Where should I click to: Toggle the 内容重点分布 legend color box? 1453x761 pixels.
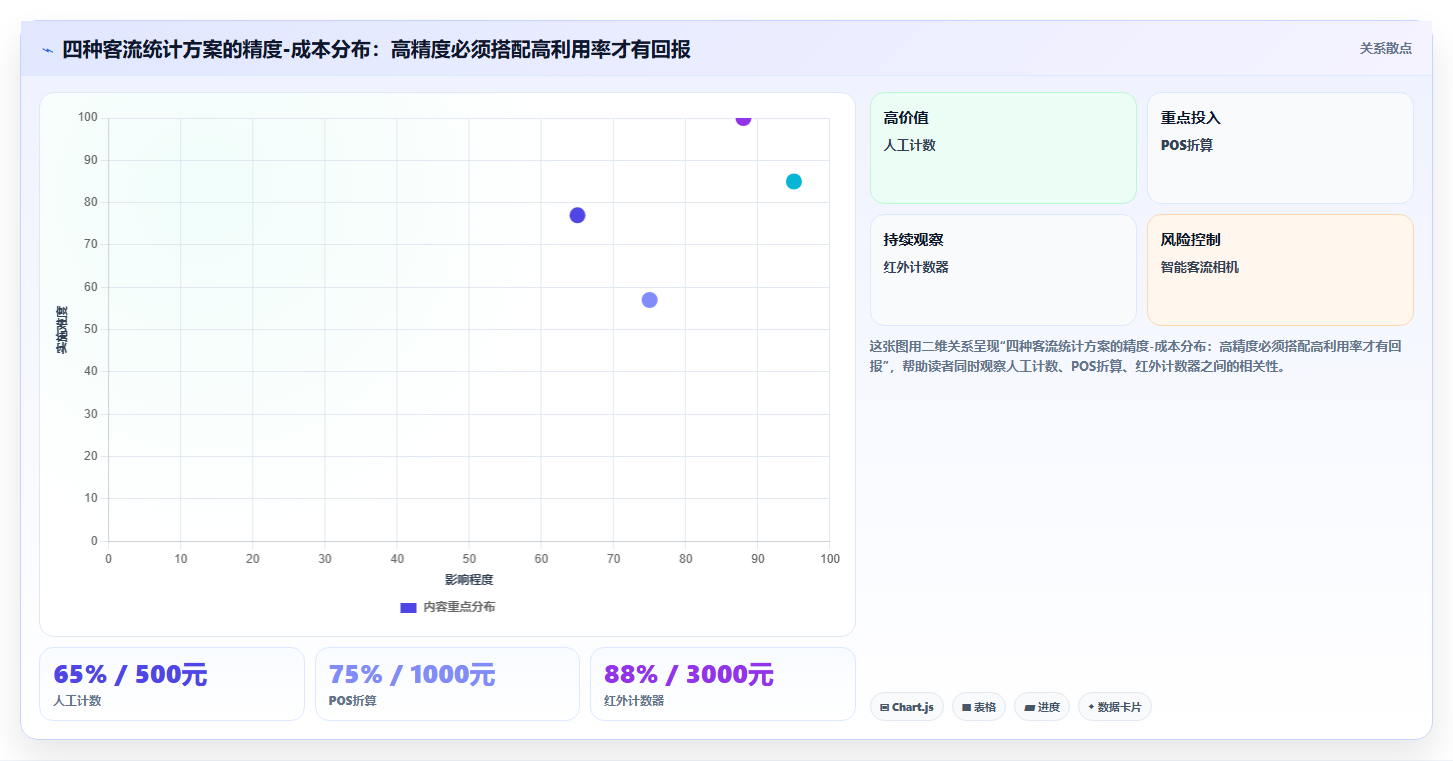pyautogui.click(x=408, y=607)
